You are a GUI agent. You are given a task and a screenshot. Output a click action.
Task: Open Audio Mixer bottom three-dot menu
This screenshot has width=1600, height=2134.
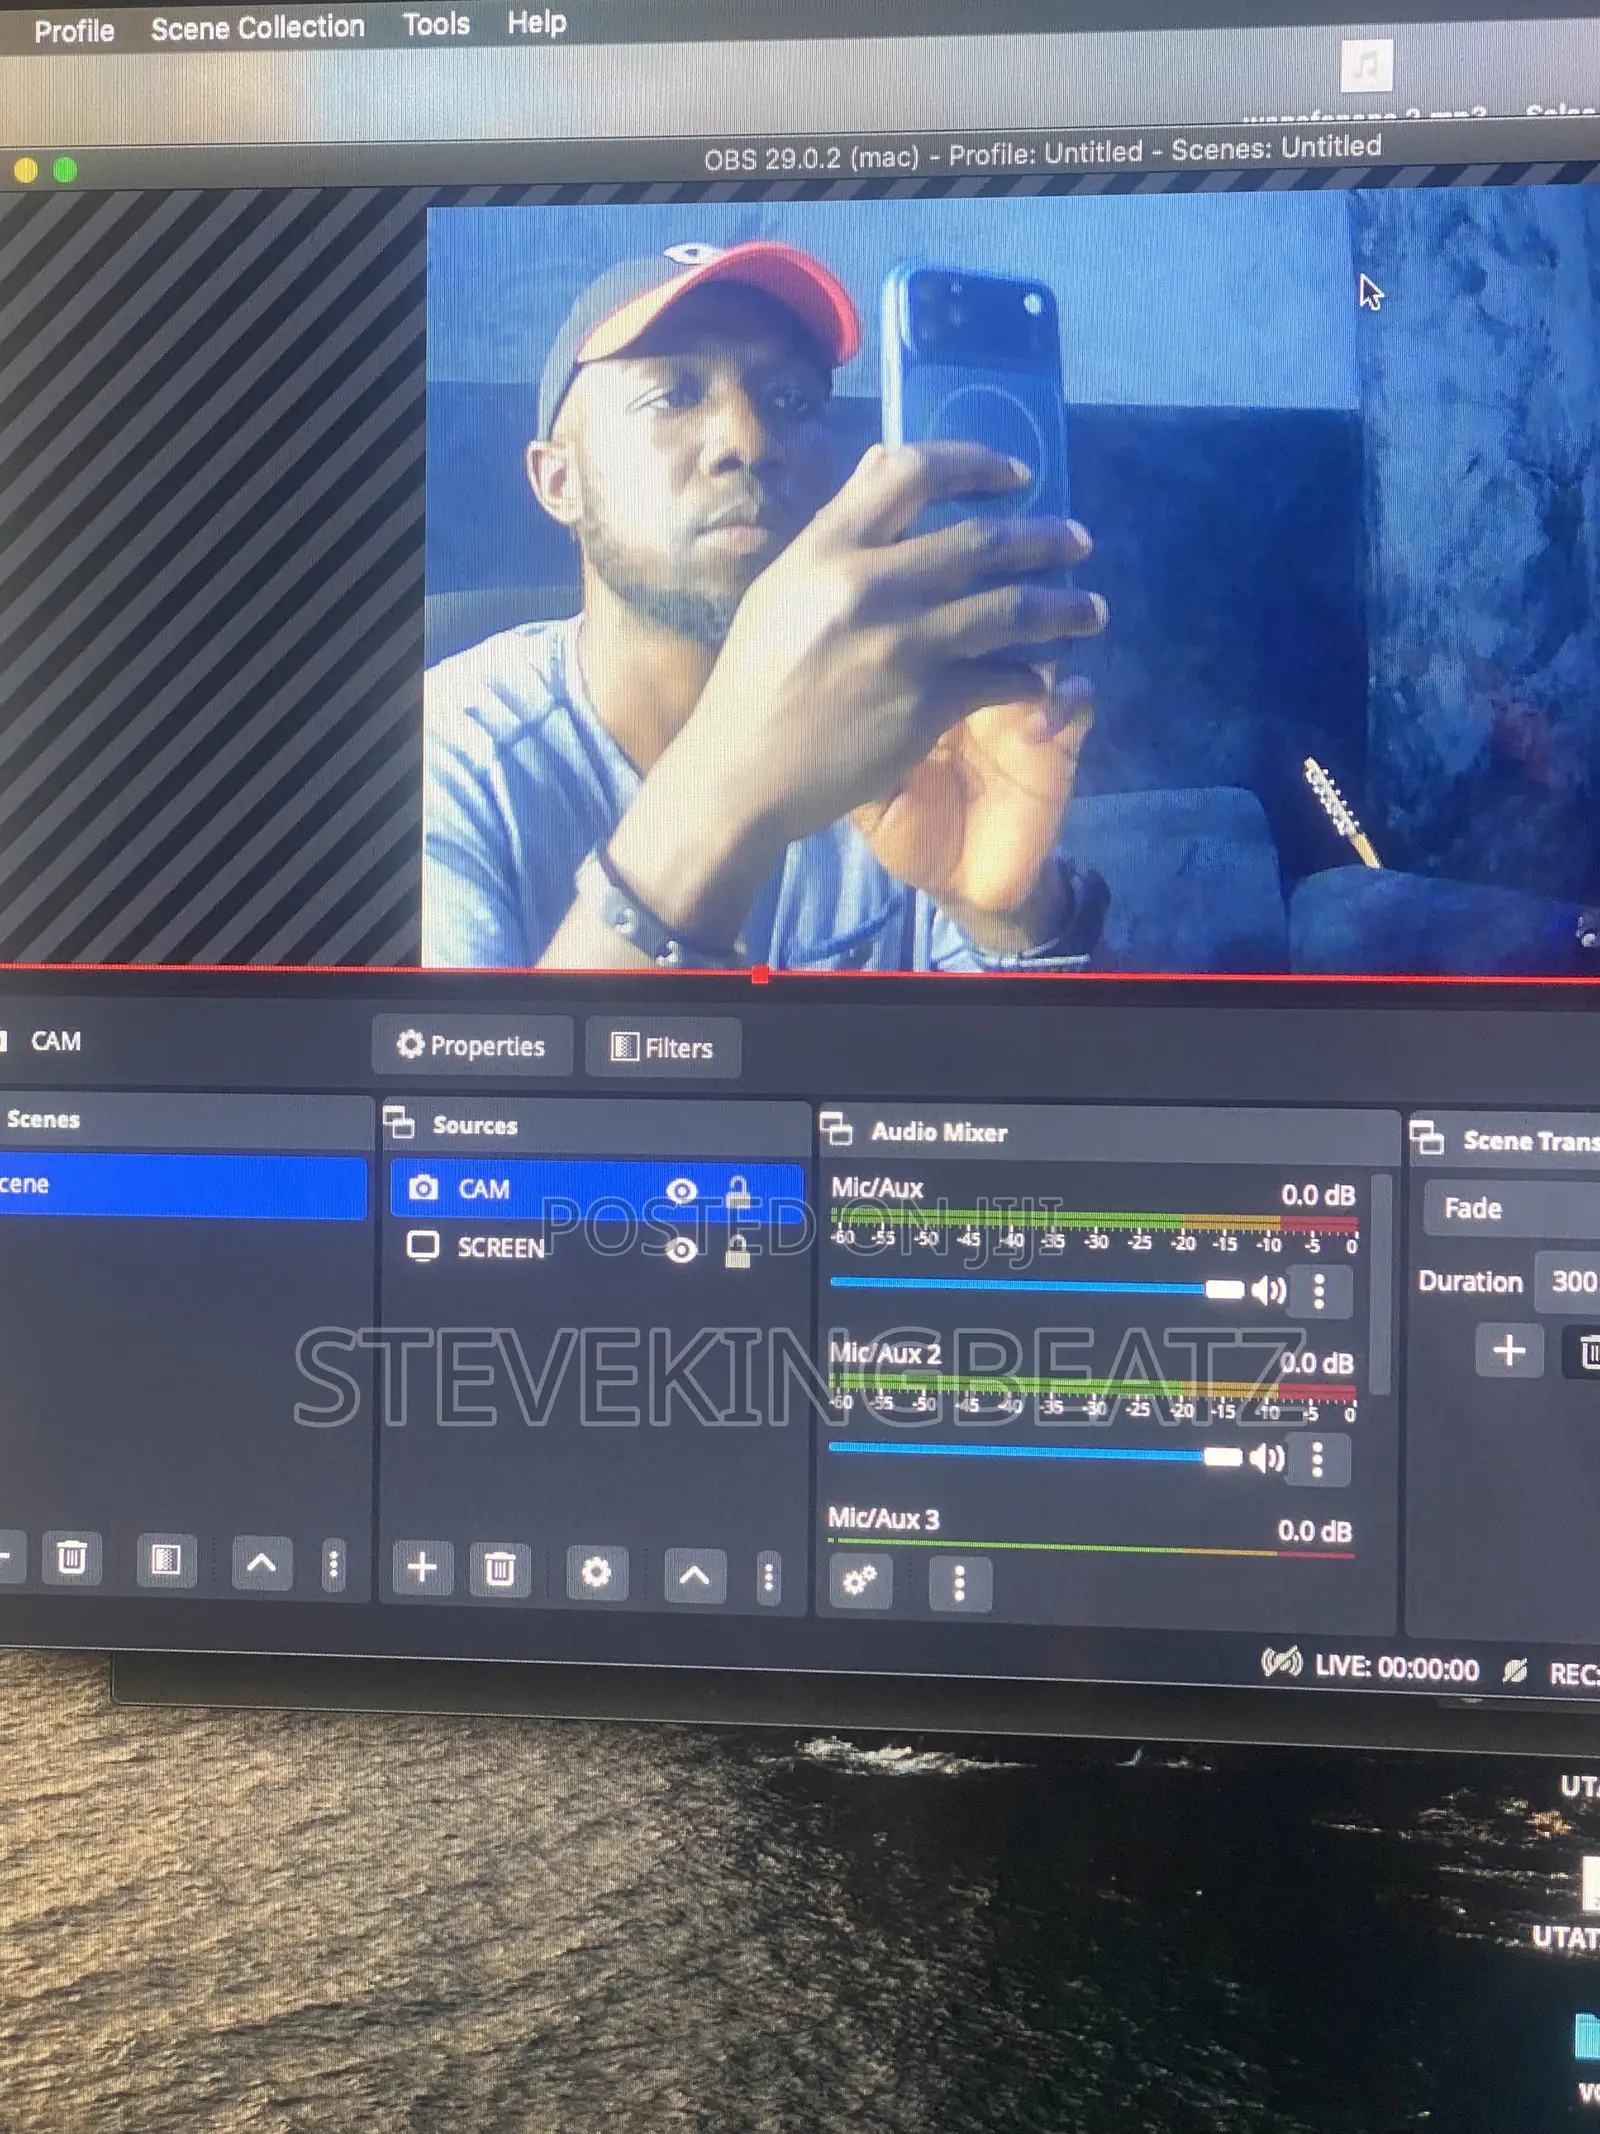pyautogui.click(x=959, y=1583)
